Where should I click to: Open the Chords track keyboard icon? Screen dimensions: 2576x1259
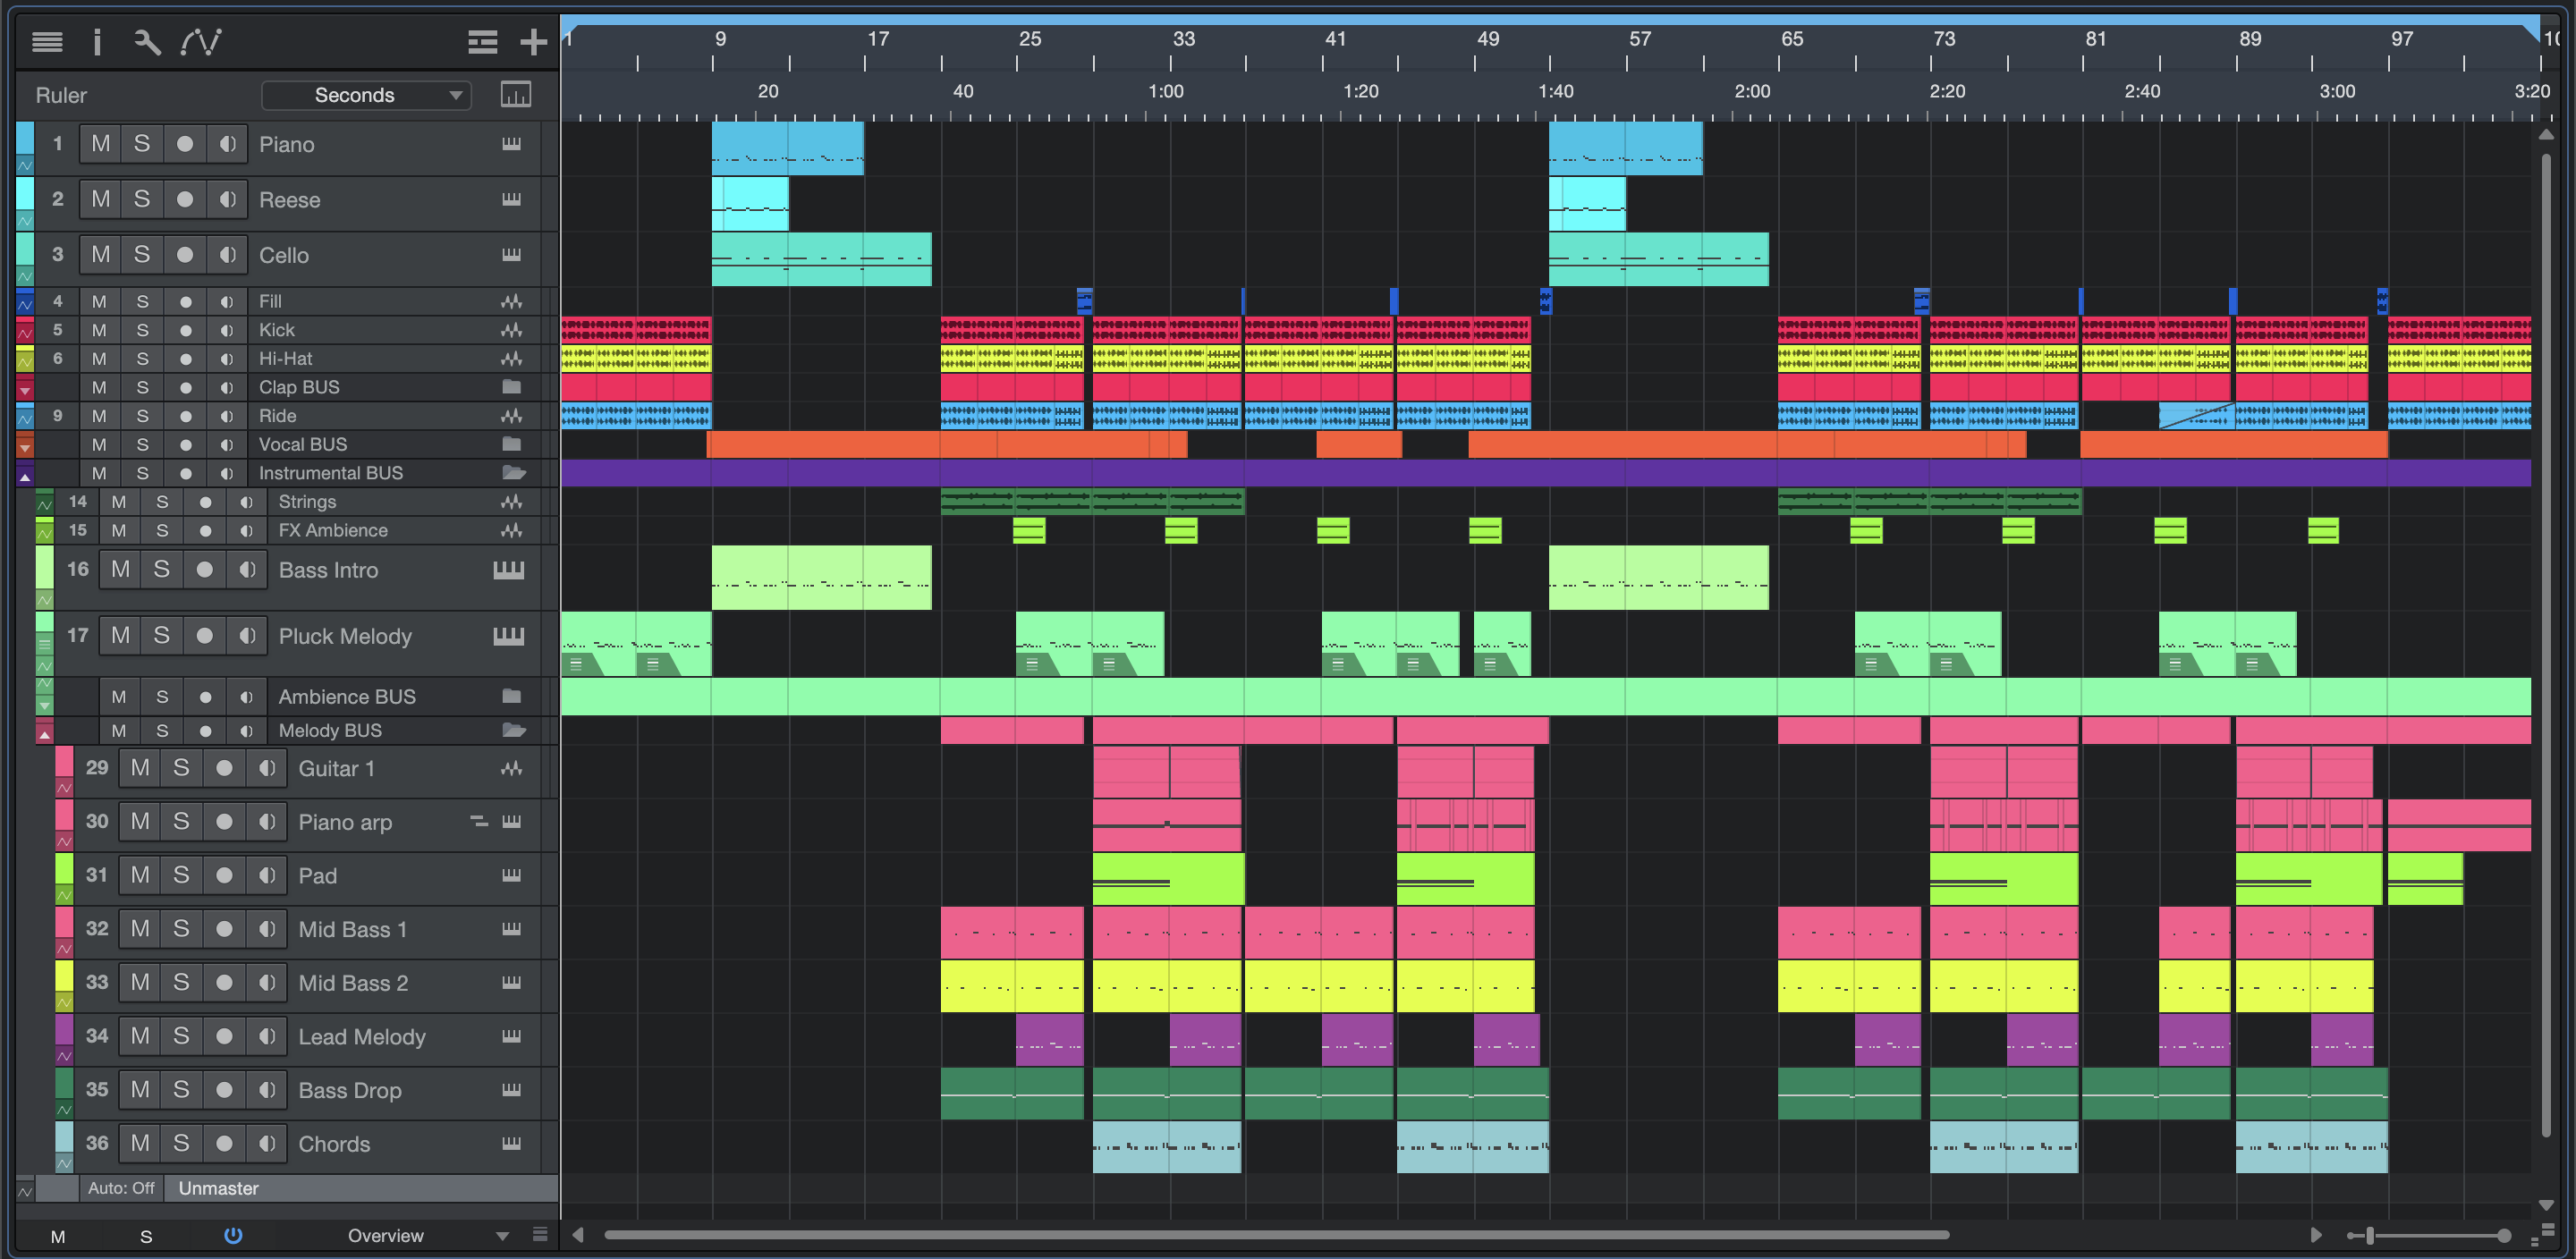[x=511, y=1144]
